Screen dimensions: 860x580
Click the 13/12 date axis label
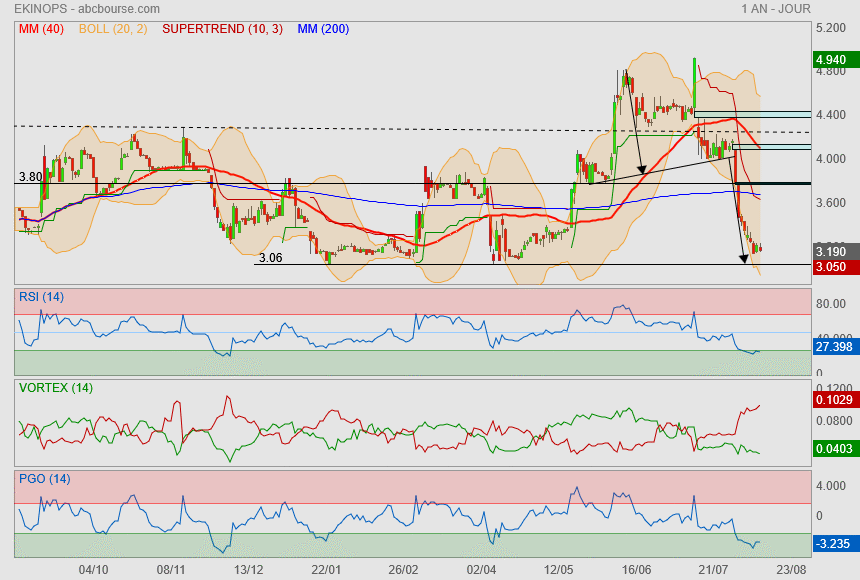(248, 570)
